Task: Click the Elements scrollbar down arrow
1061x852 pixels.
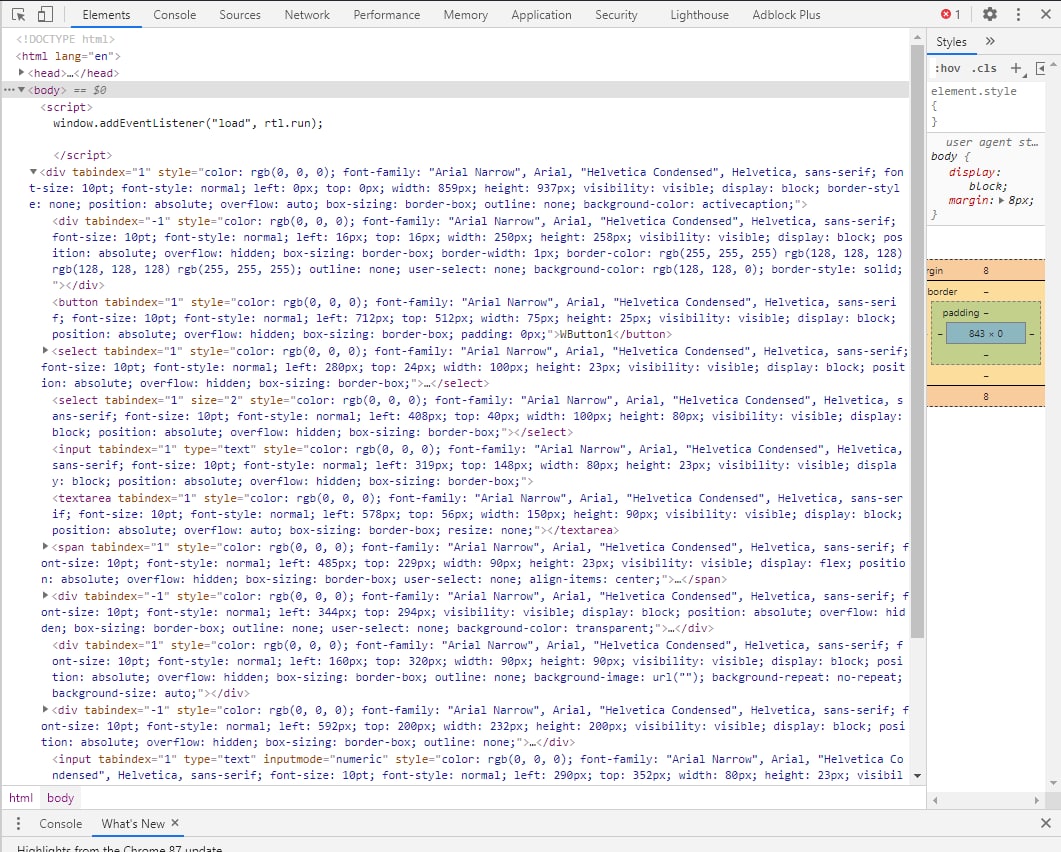Action: pos(917,776)
